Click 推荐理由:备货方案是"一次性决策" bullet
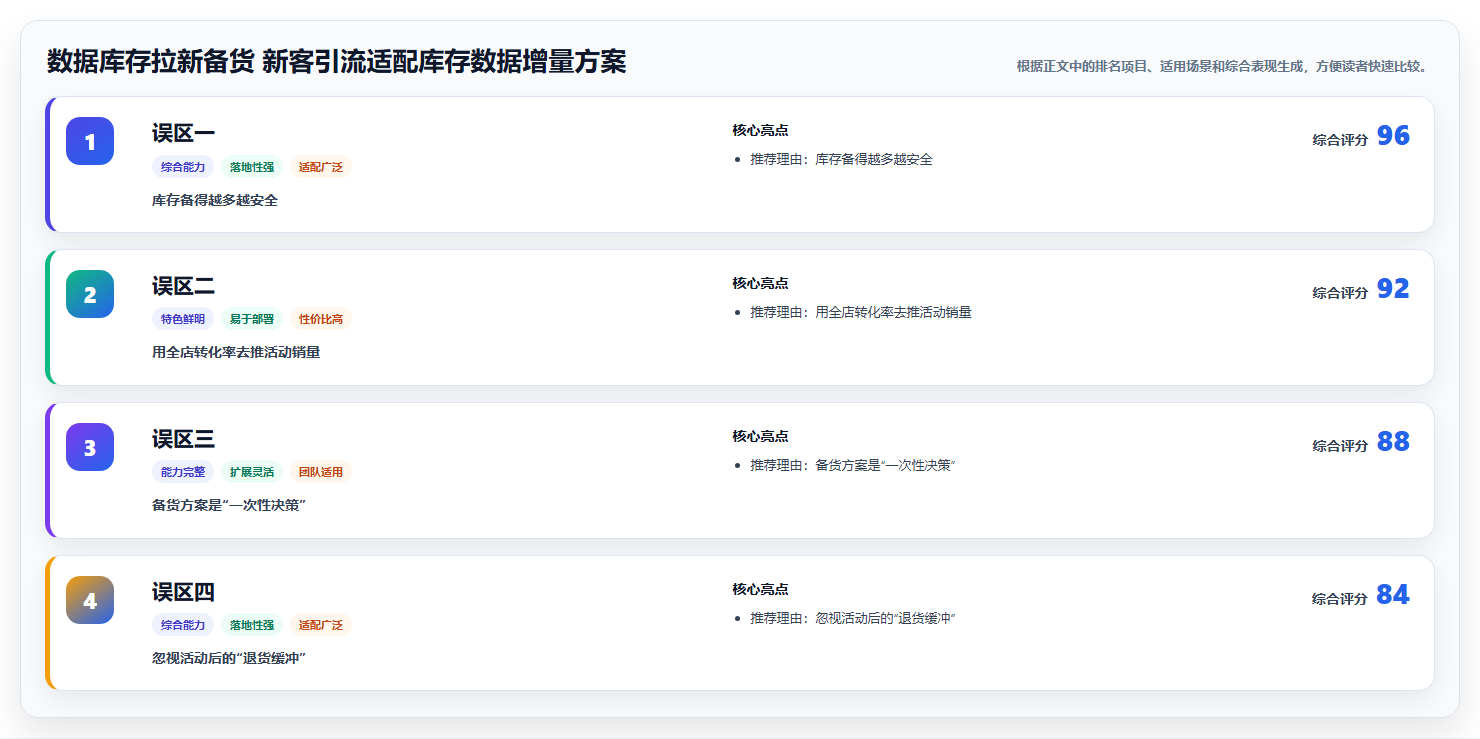The image size is (1480, 739). point(853,466)
